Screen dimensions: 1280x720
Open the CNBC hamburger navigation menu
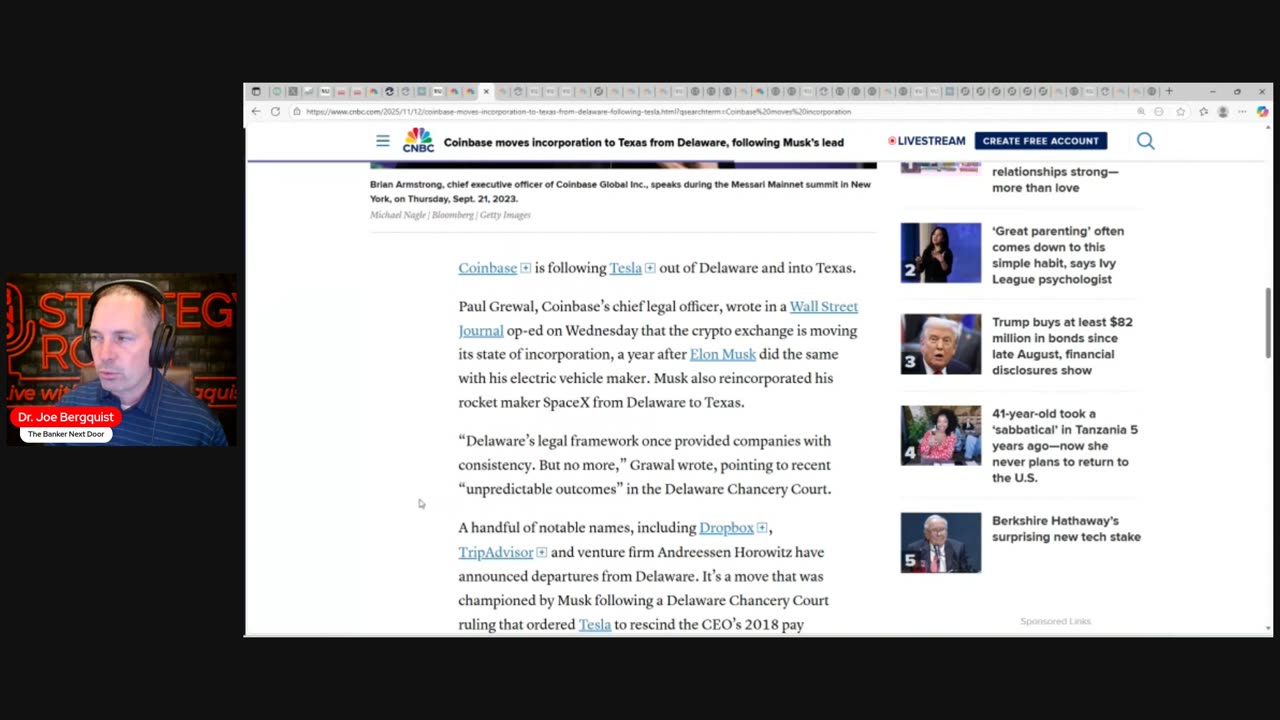pyautogui.click(x=382, y=141)
